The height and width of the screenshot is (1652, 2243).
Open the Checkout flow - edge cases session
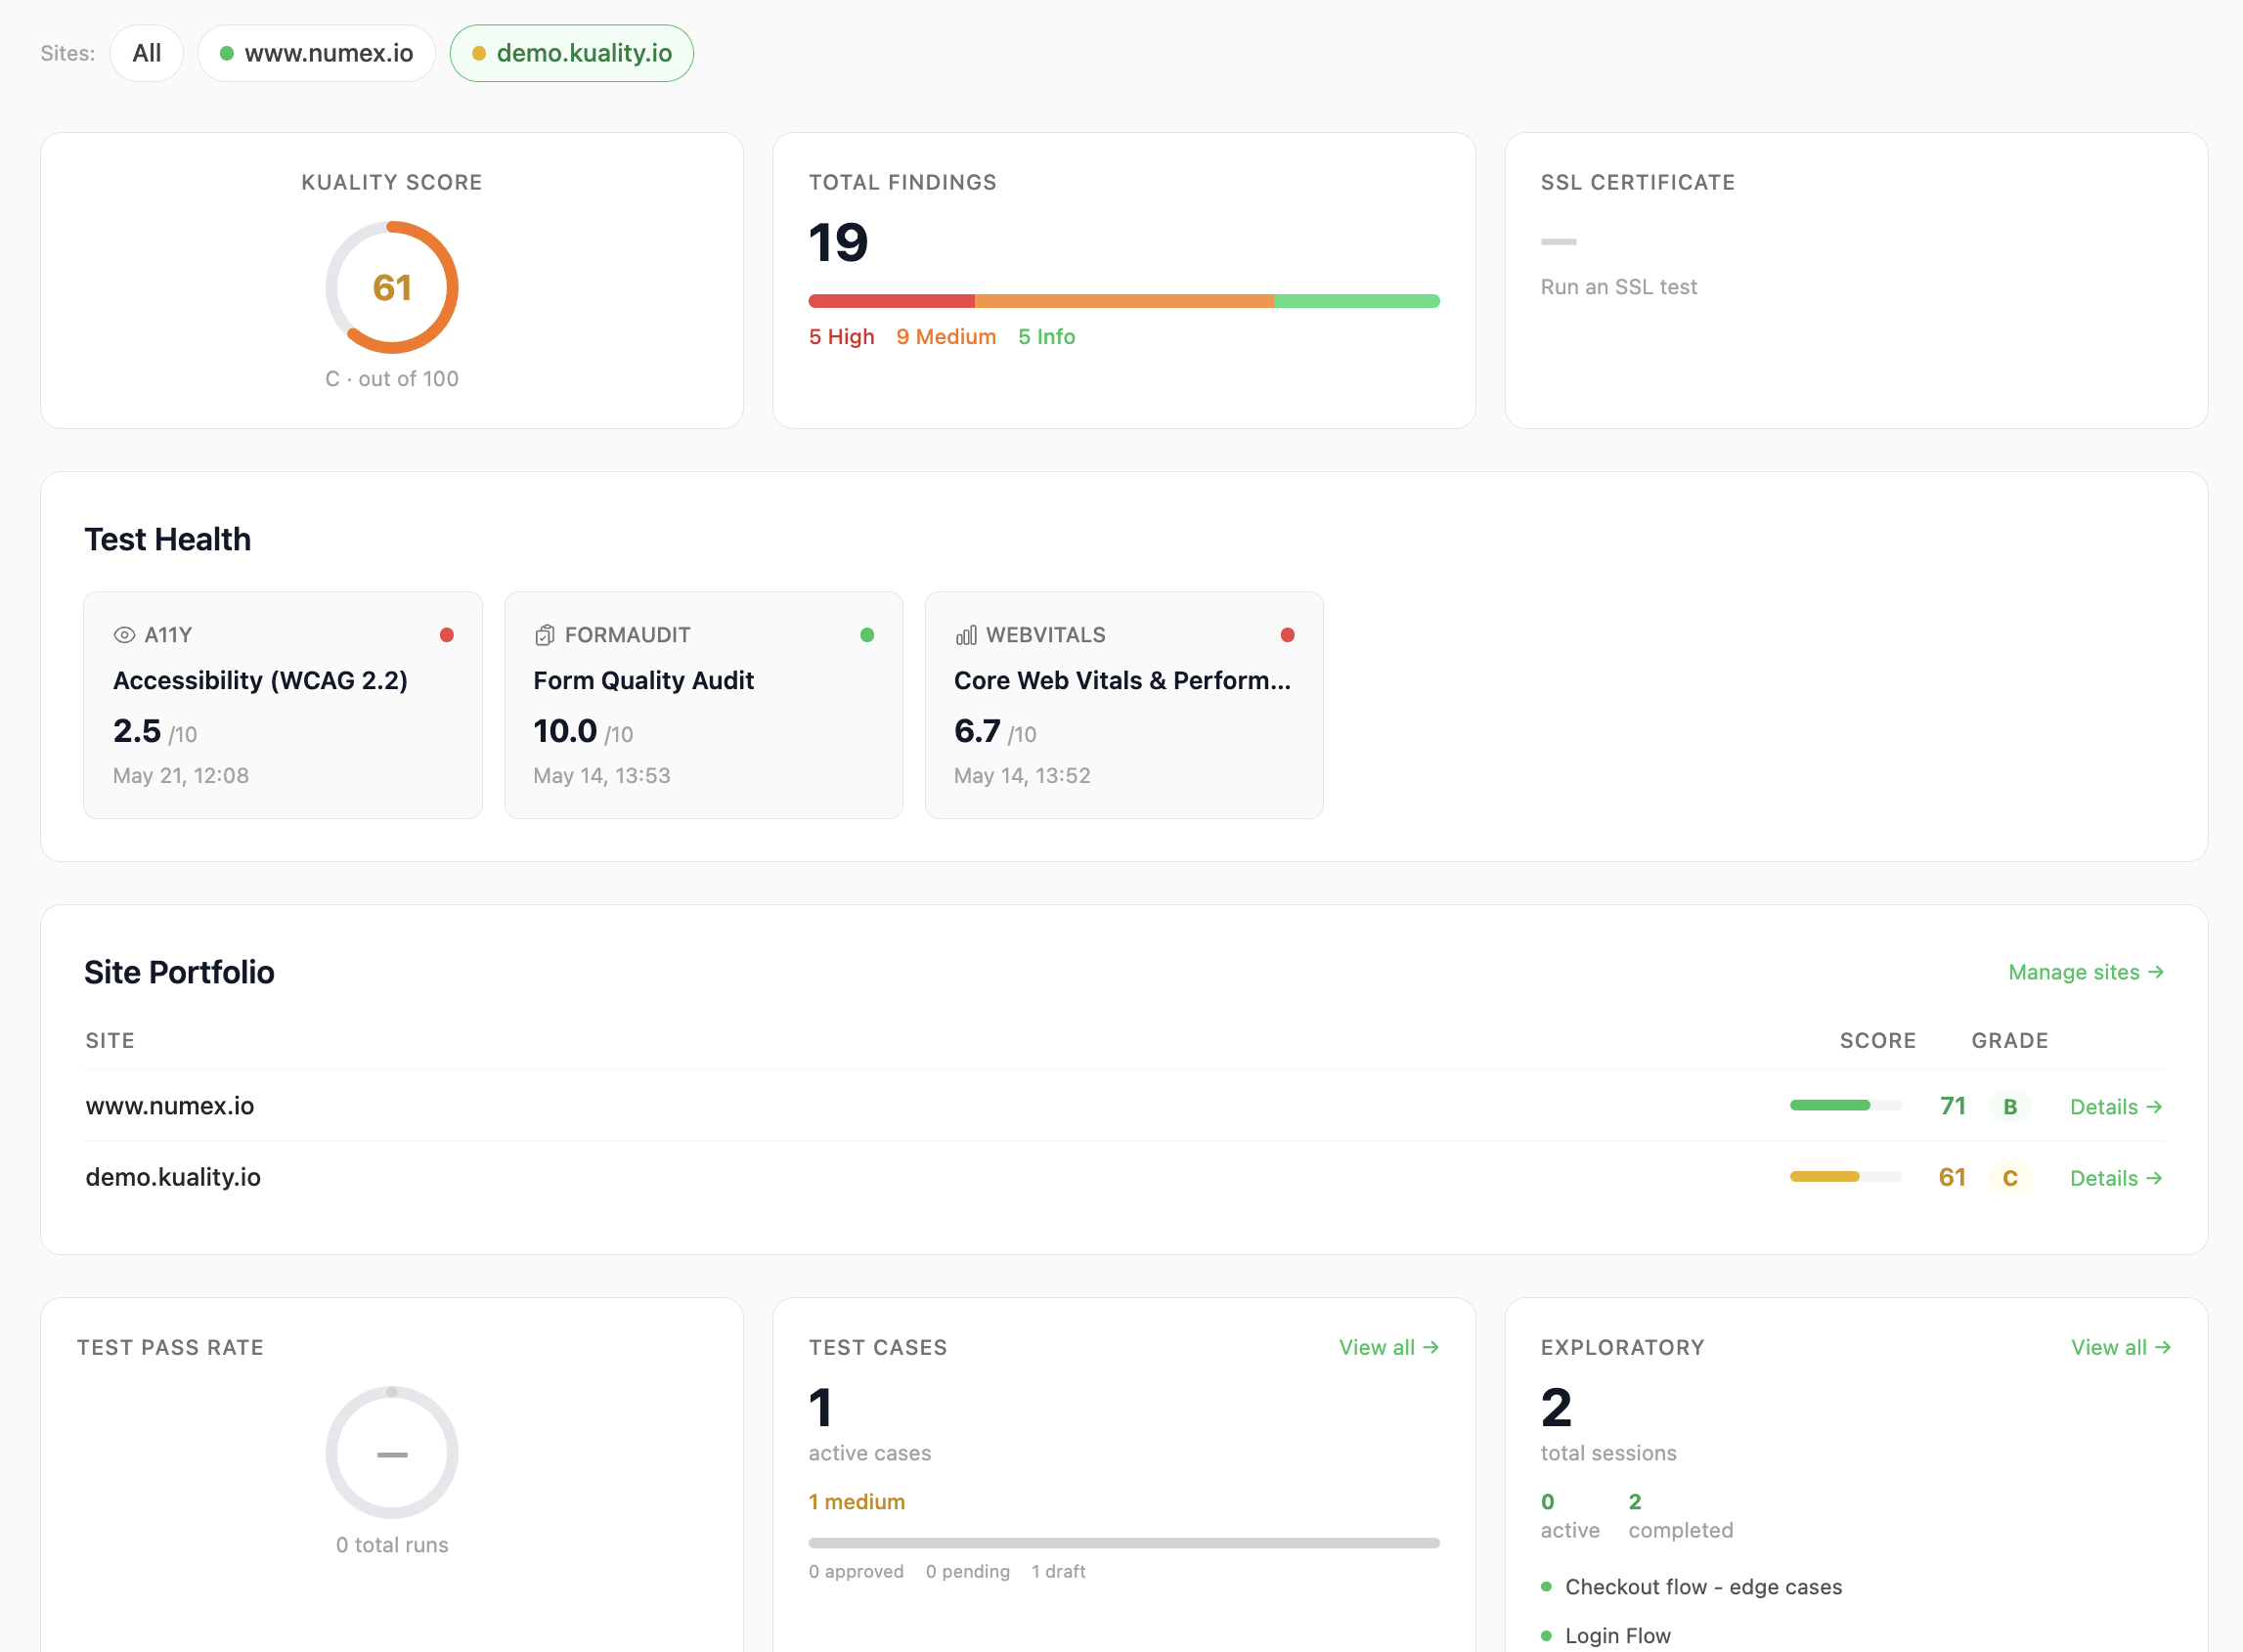(1703, 1587)
